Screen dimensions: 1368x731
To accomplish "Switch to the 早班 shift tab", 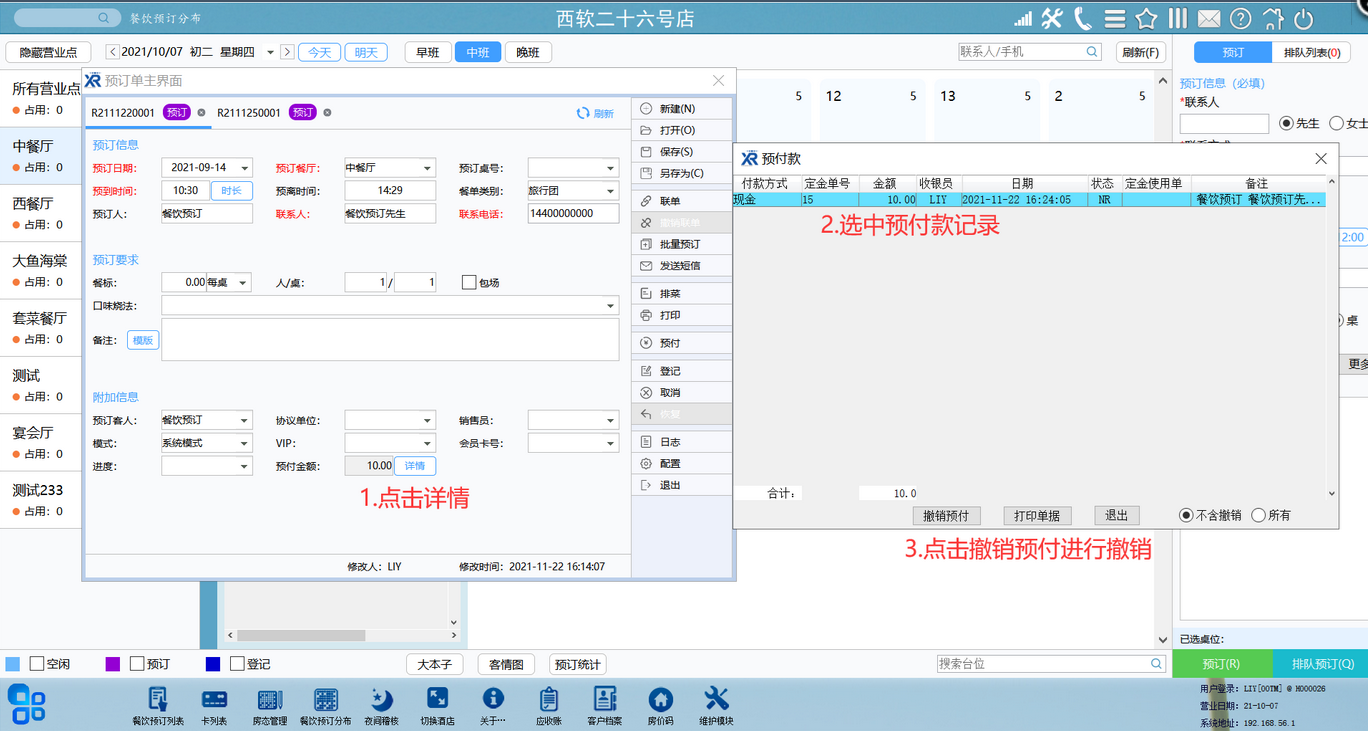I will [x=427, y=52].
